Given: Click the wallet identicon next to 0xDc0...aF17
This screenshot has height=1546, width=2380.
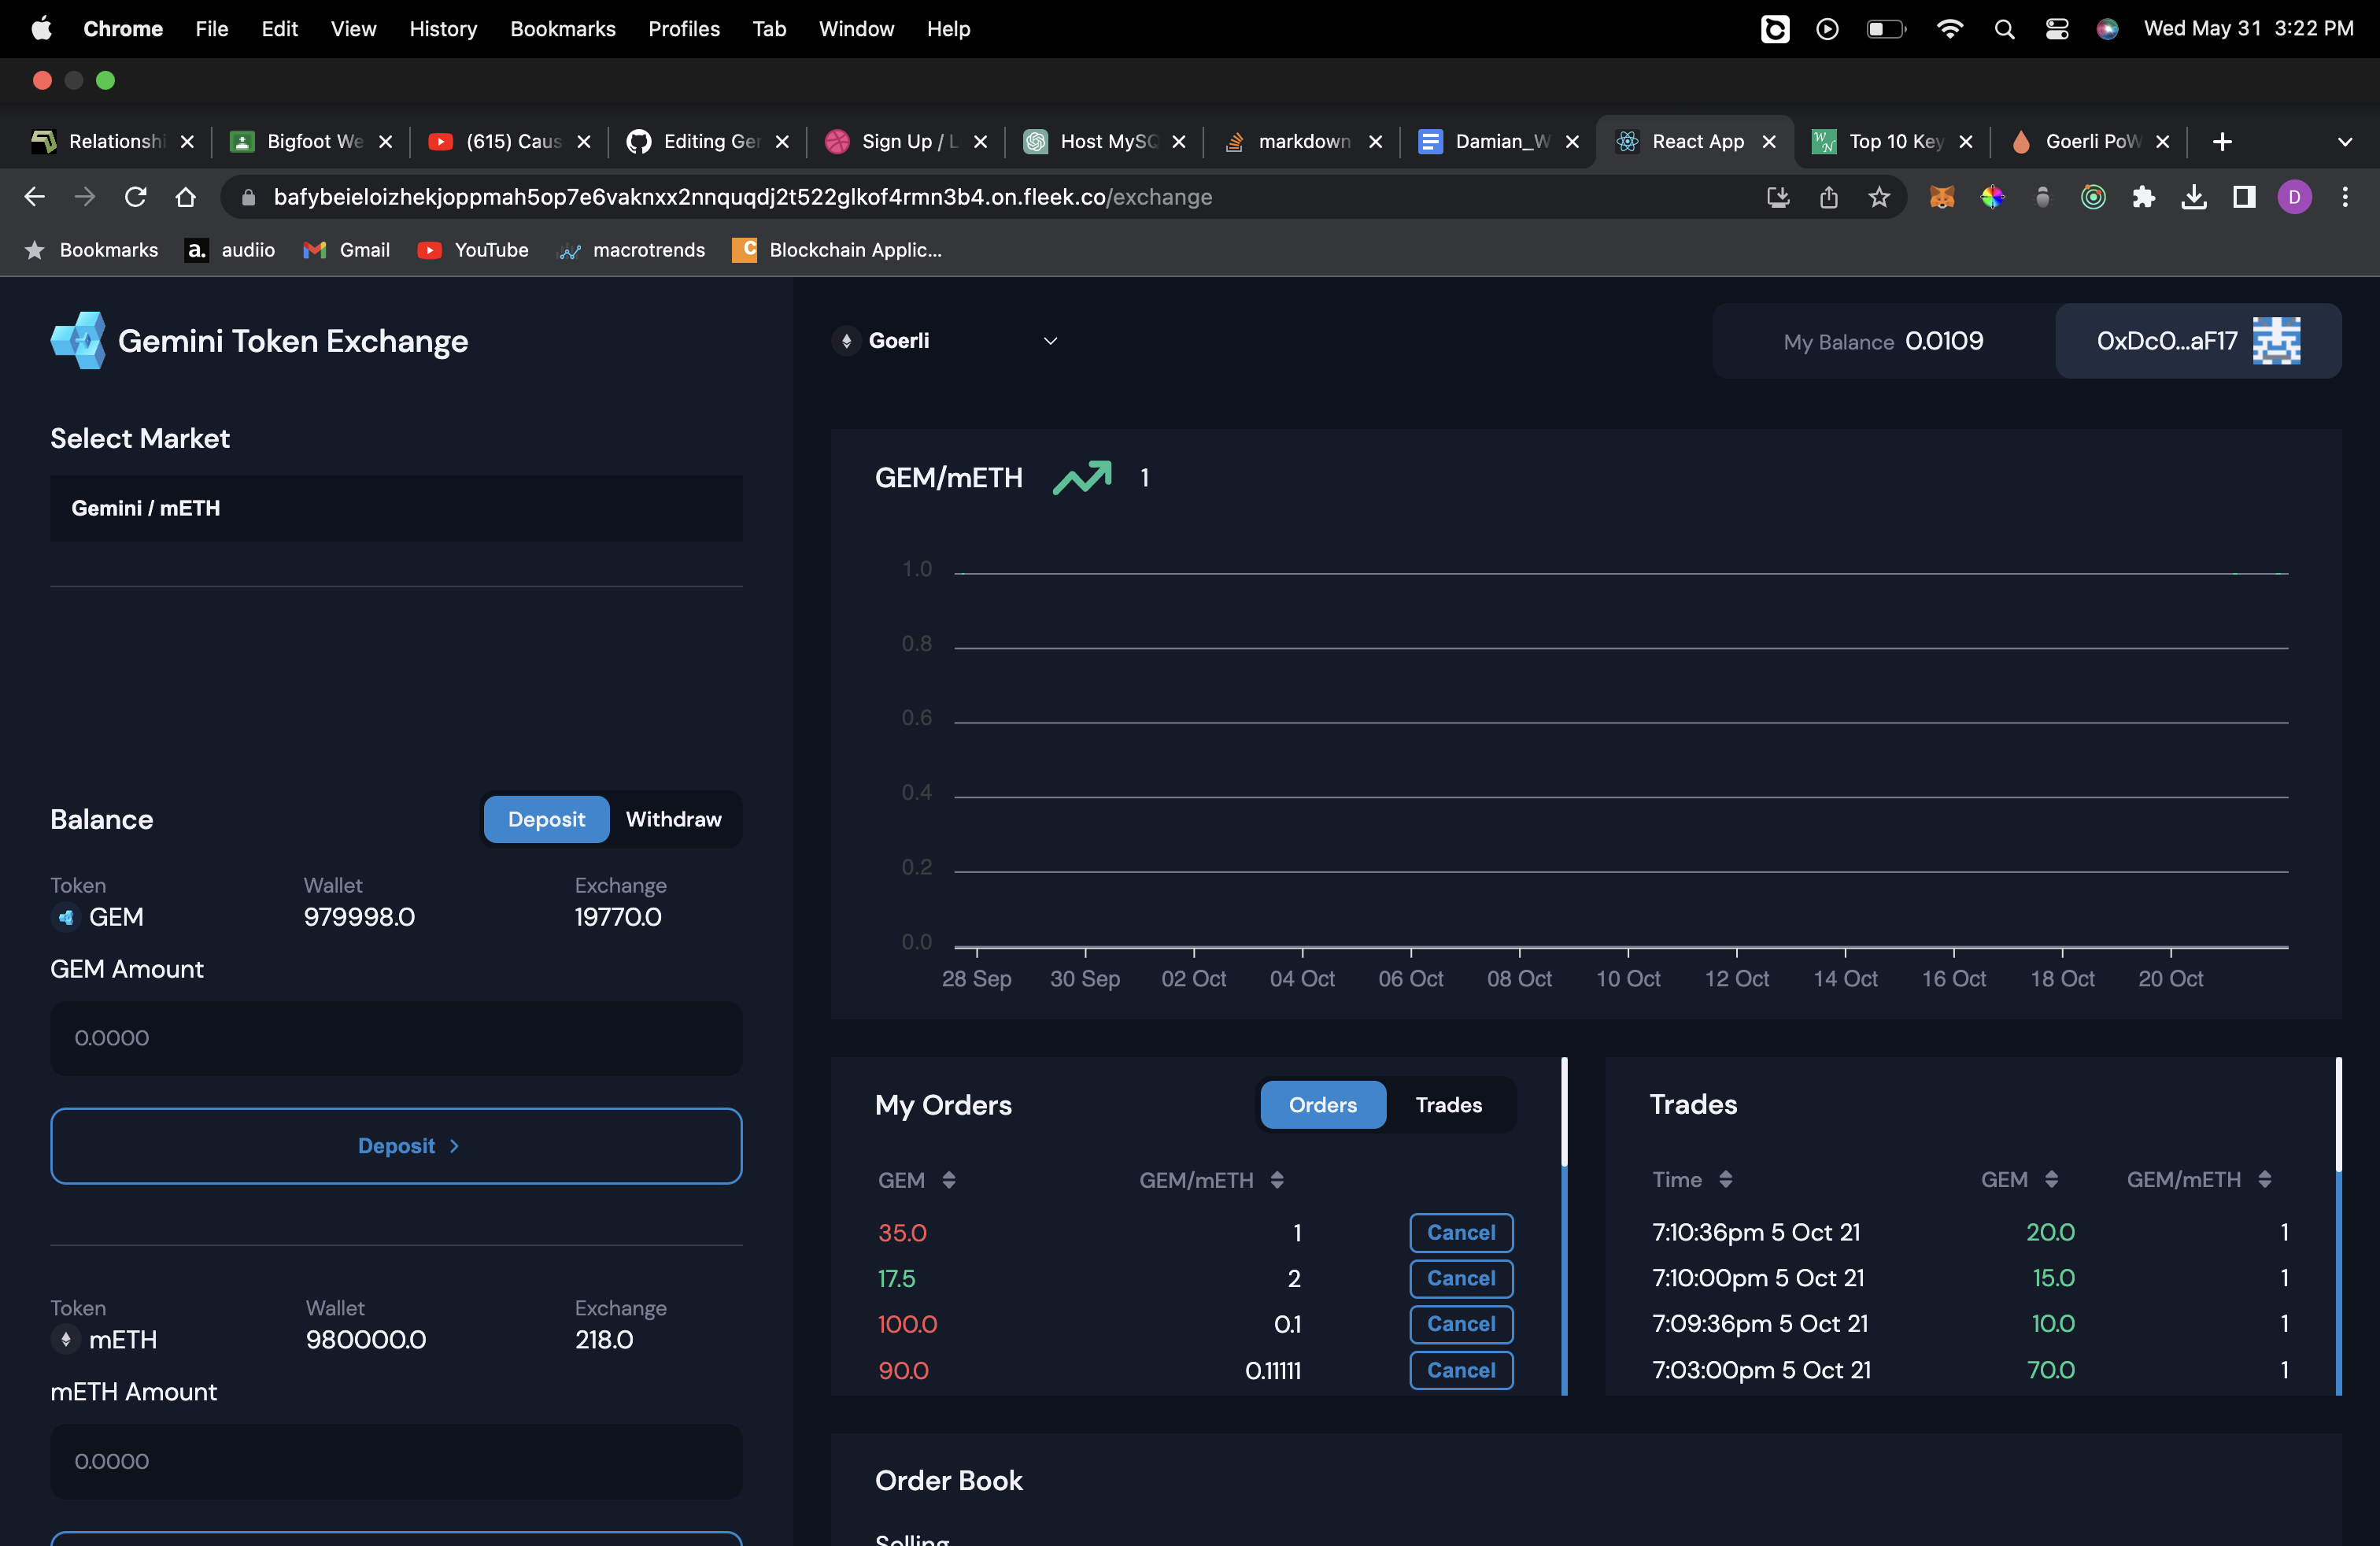Looking at the screenshot, I should coord(2277,341).
